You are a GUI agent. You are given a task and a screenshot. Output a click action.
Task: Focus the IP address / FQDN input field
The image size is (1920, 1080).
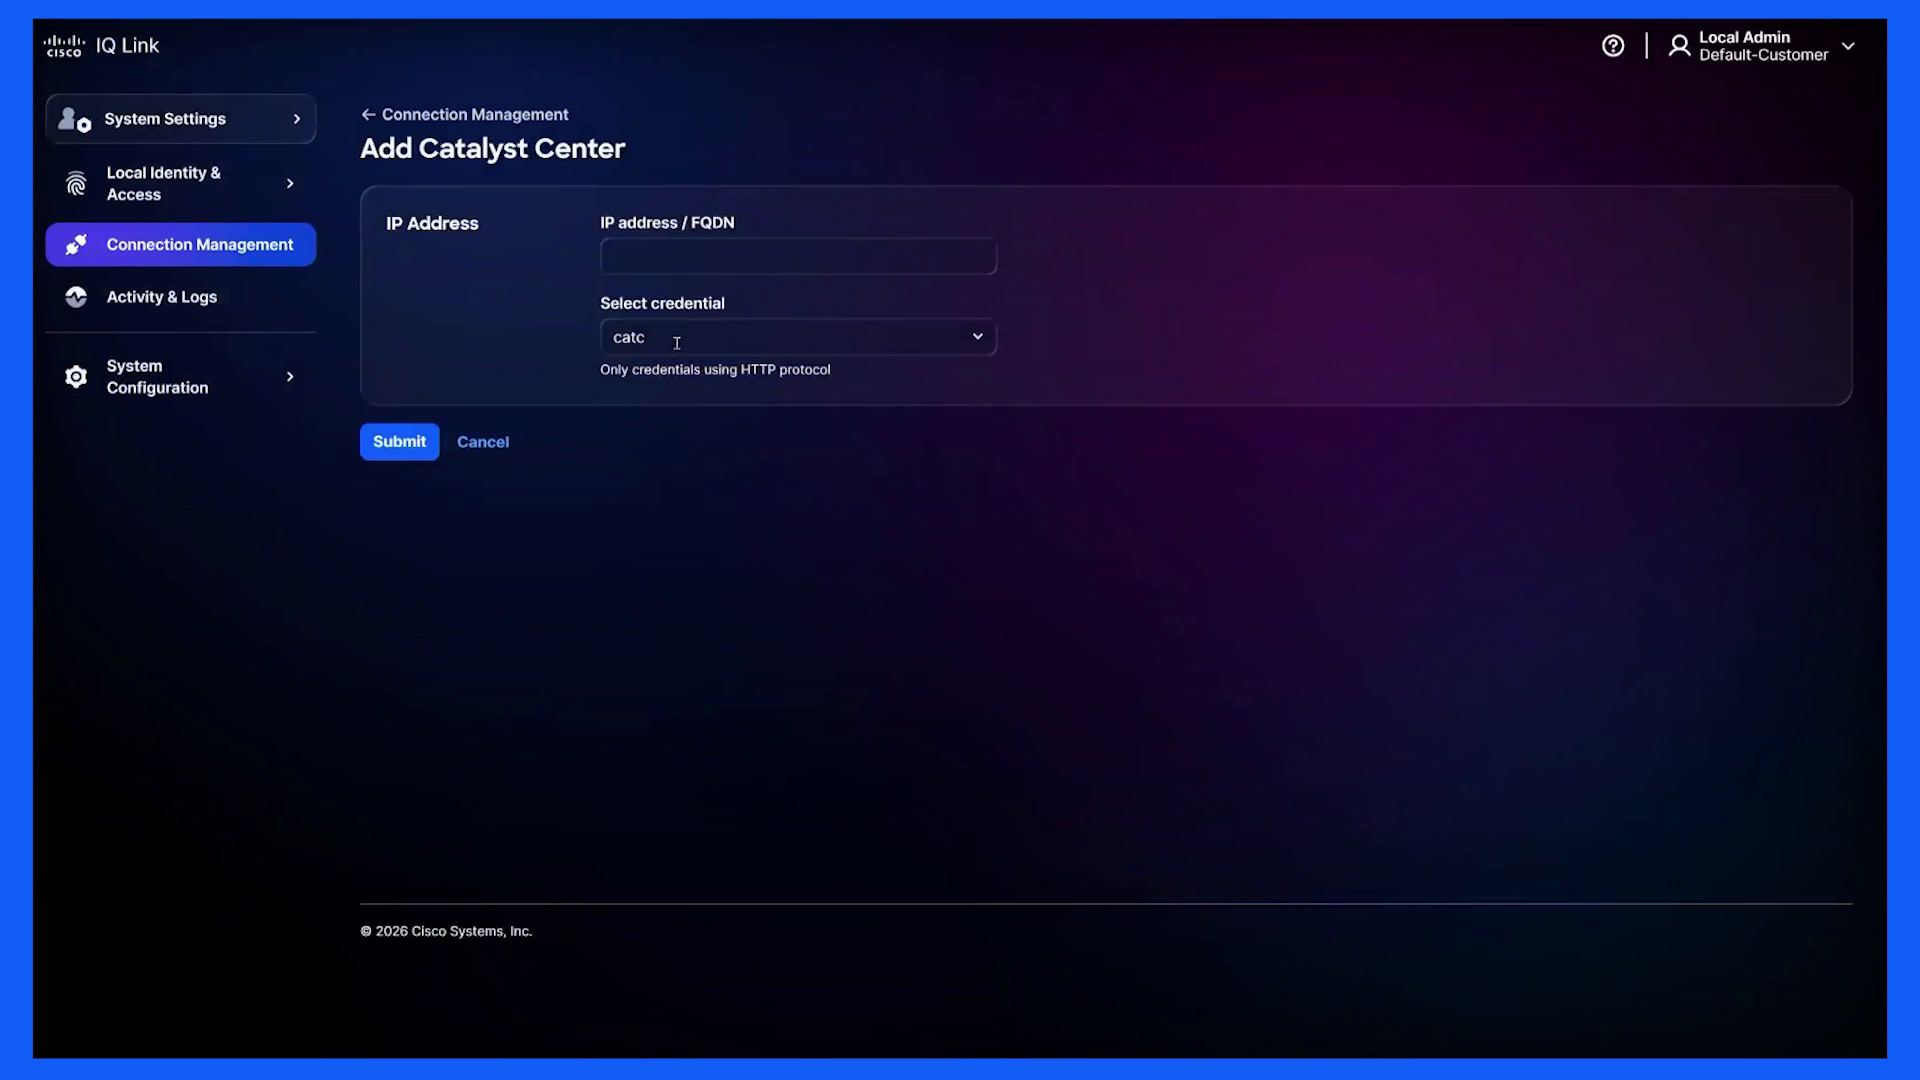tap(798, 257)
